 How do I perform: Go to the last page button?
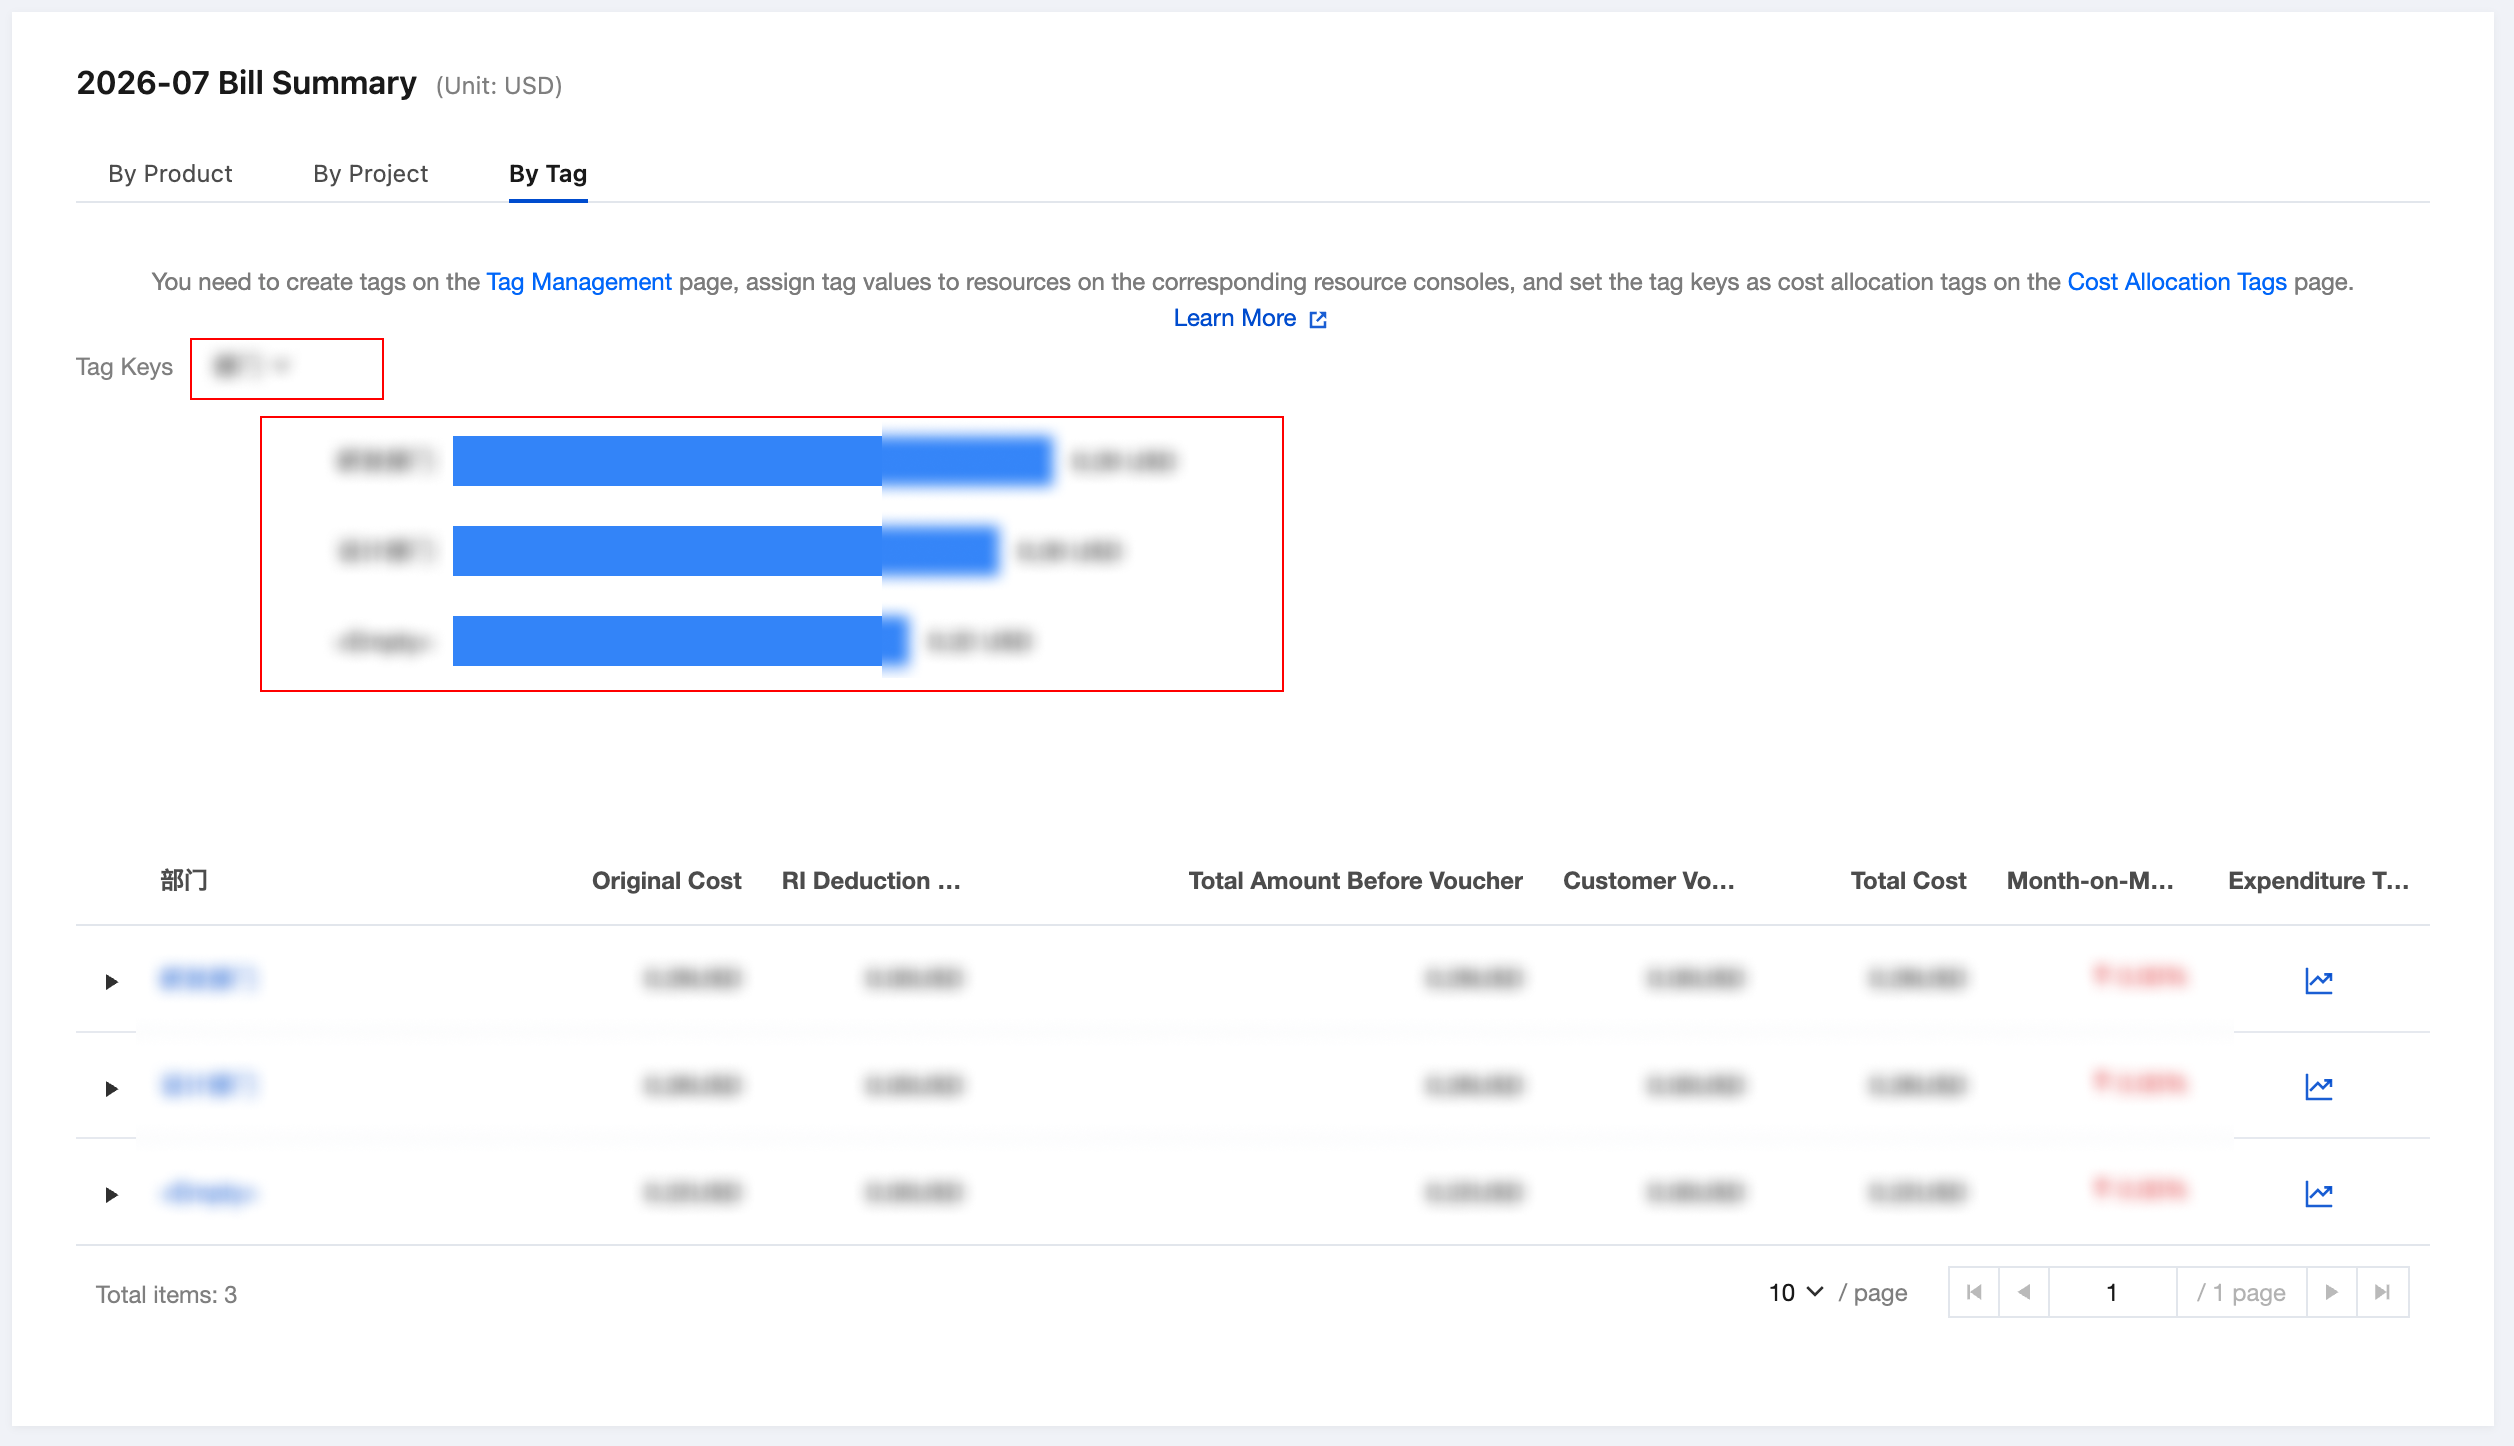tap(2383, 1292)
